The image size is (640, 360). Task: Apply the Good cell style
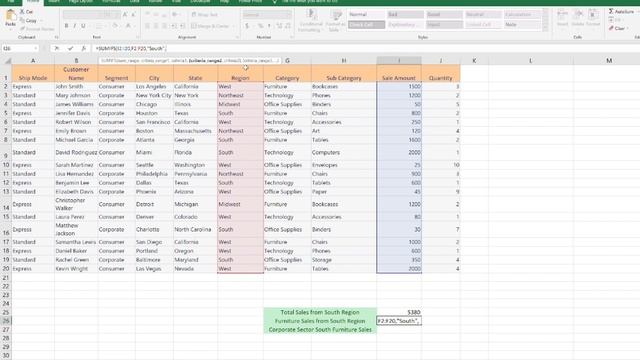tap(444, 15)
